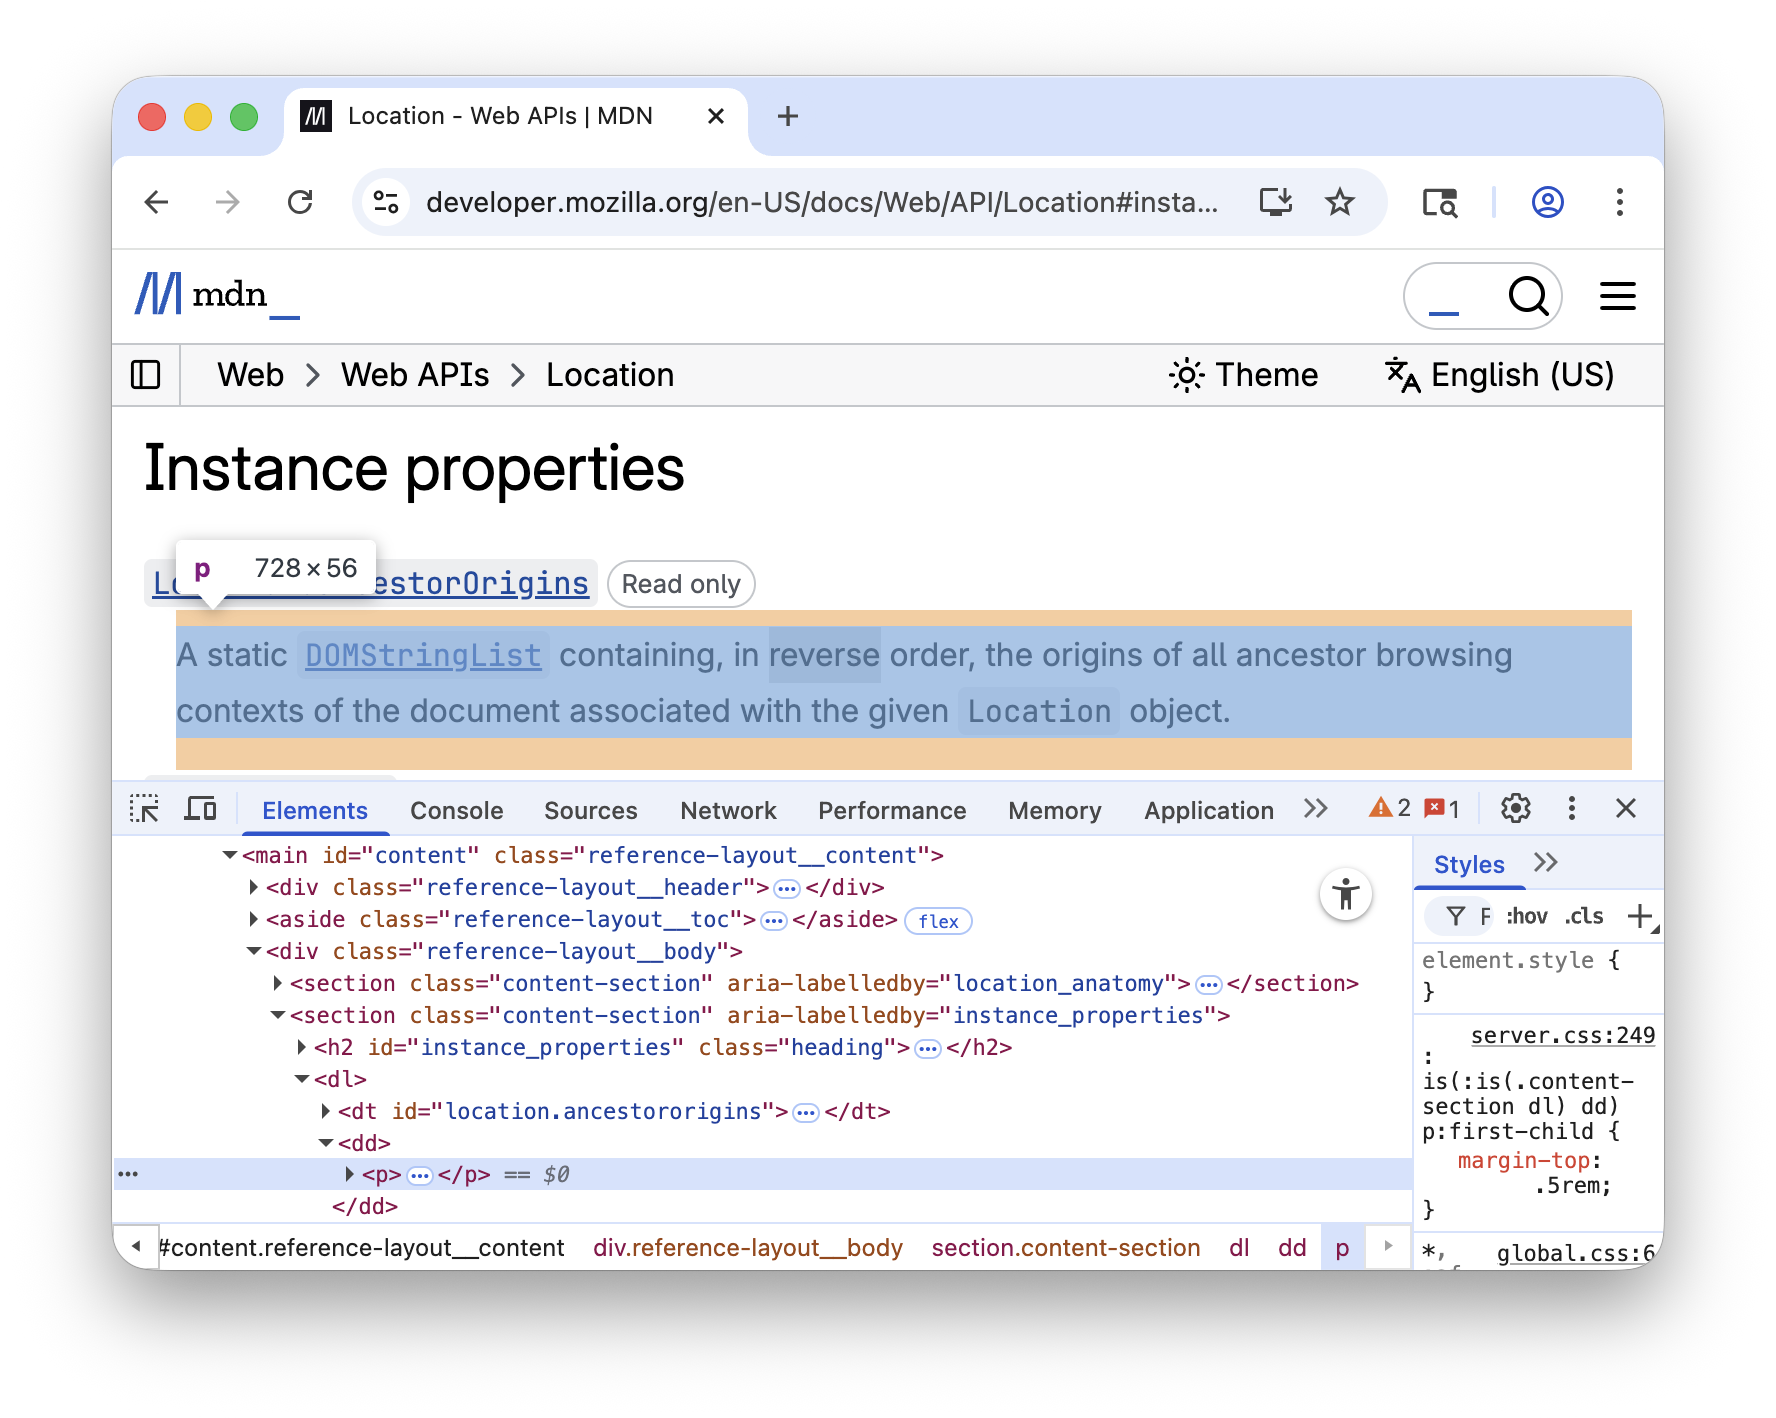Switch to the Network tab

click(x=728, y=811)
